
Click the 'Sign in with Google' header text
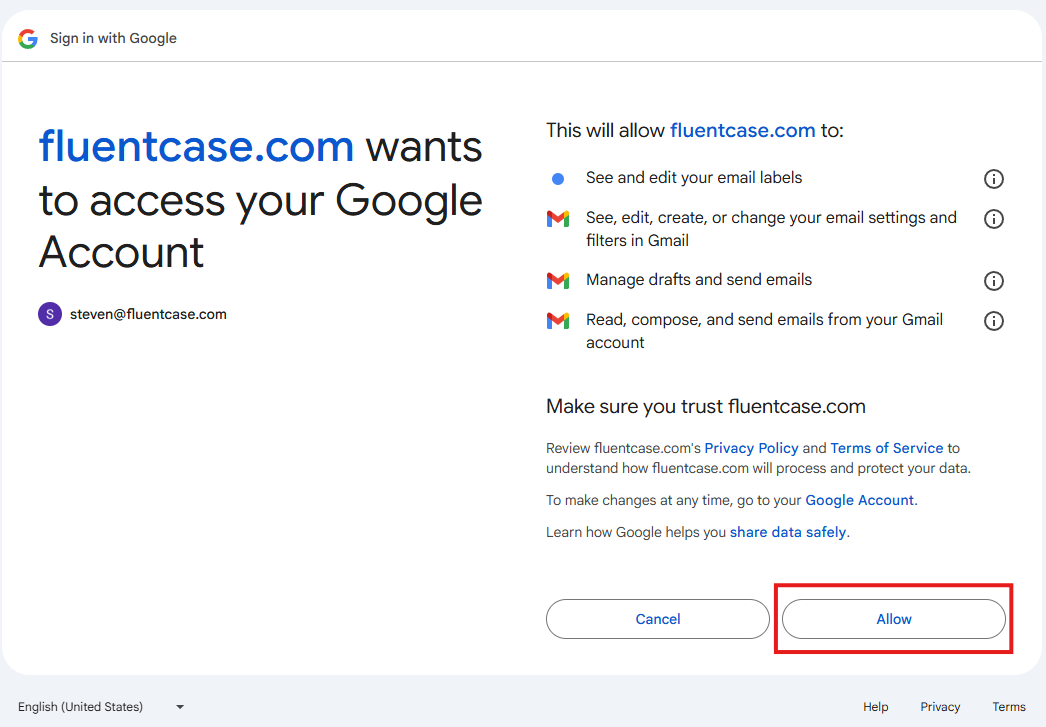113,39
